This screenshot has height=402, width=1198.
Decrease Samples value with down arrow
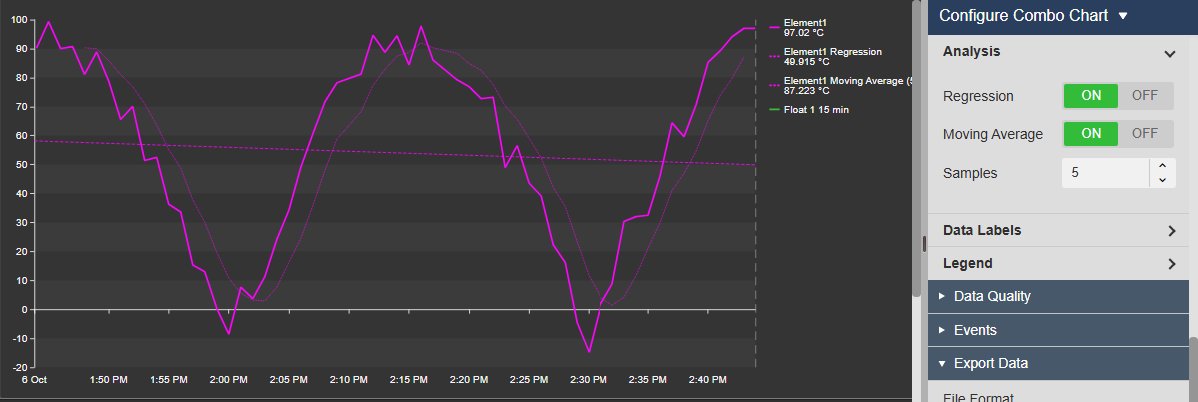tap(1162, 180)
